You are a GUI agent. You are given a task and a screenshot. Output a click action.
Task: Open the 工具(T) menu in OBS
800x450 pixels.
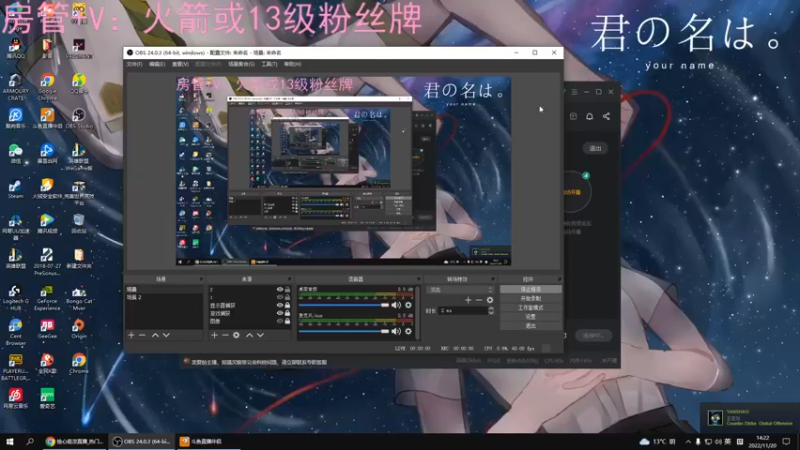pos(269,64)
